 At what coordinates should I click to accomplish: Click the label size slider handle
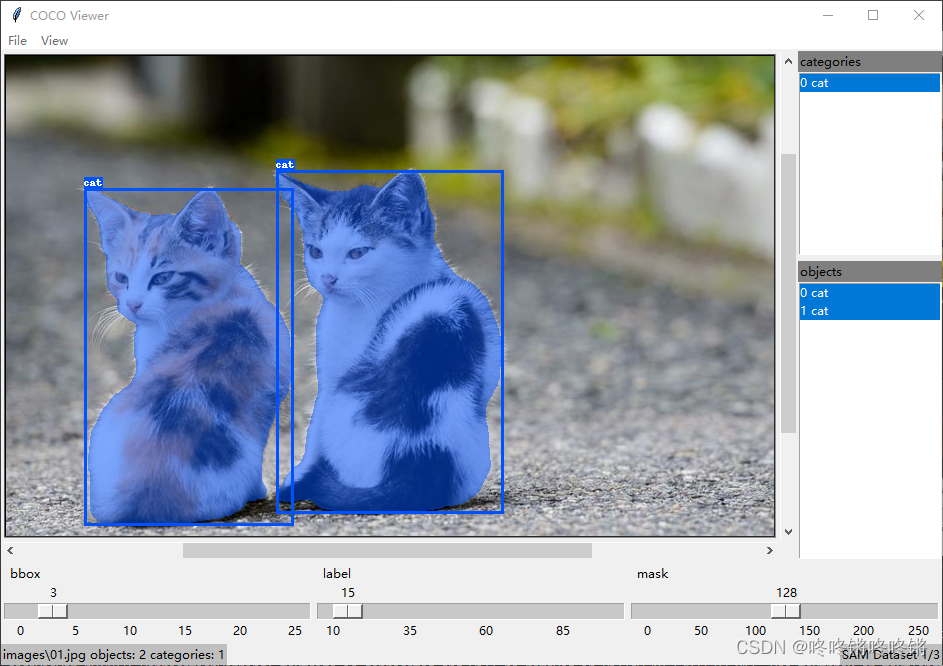[348, 611]
